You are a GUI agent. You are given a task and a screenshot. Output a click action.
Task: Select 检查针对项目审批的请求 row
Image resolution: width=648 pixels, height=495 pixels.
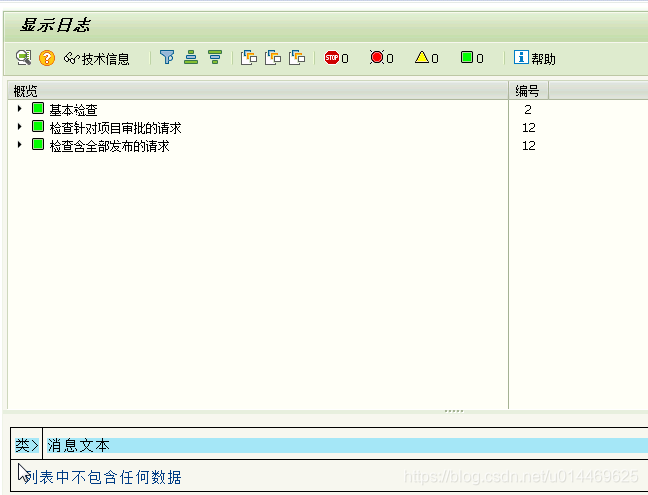pos(115,128)
